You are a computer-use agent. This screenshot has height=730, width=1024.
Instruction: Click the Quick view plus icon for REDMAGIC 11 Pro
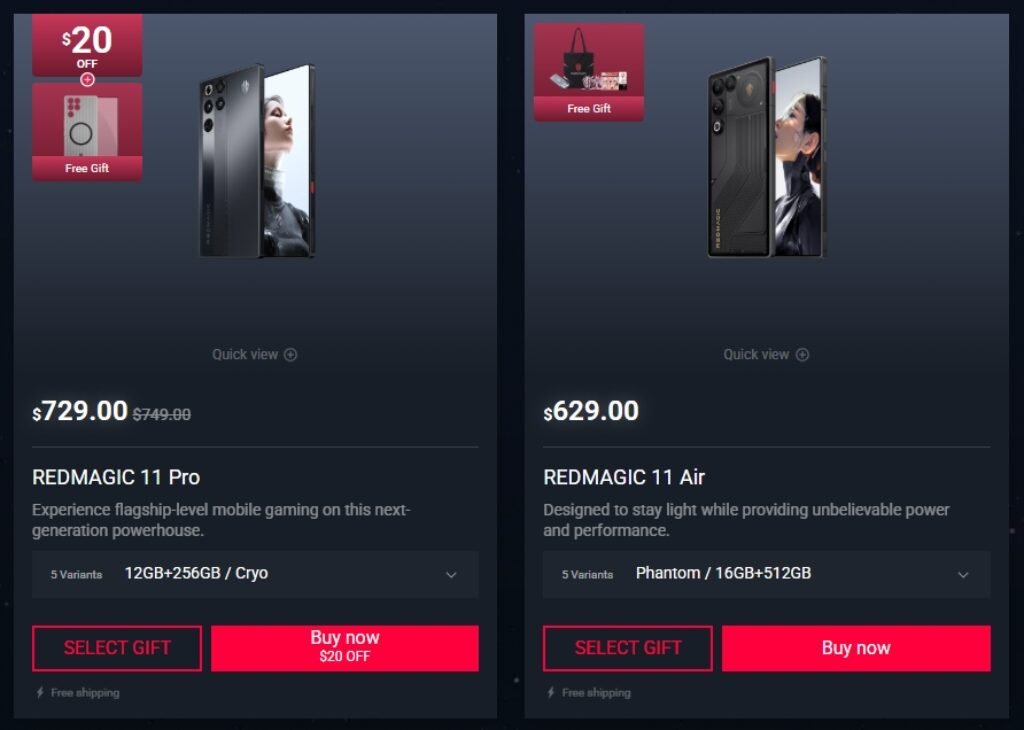291,355
